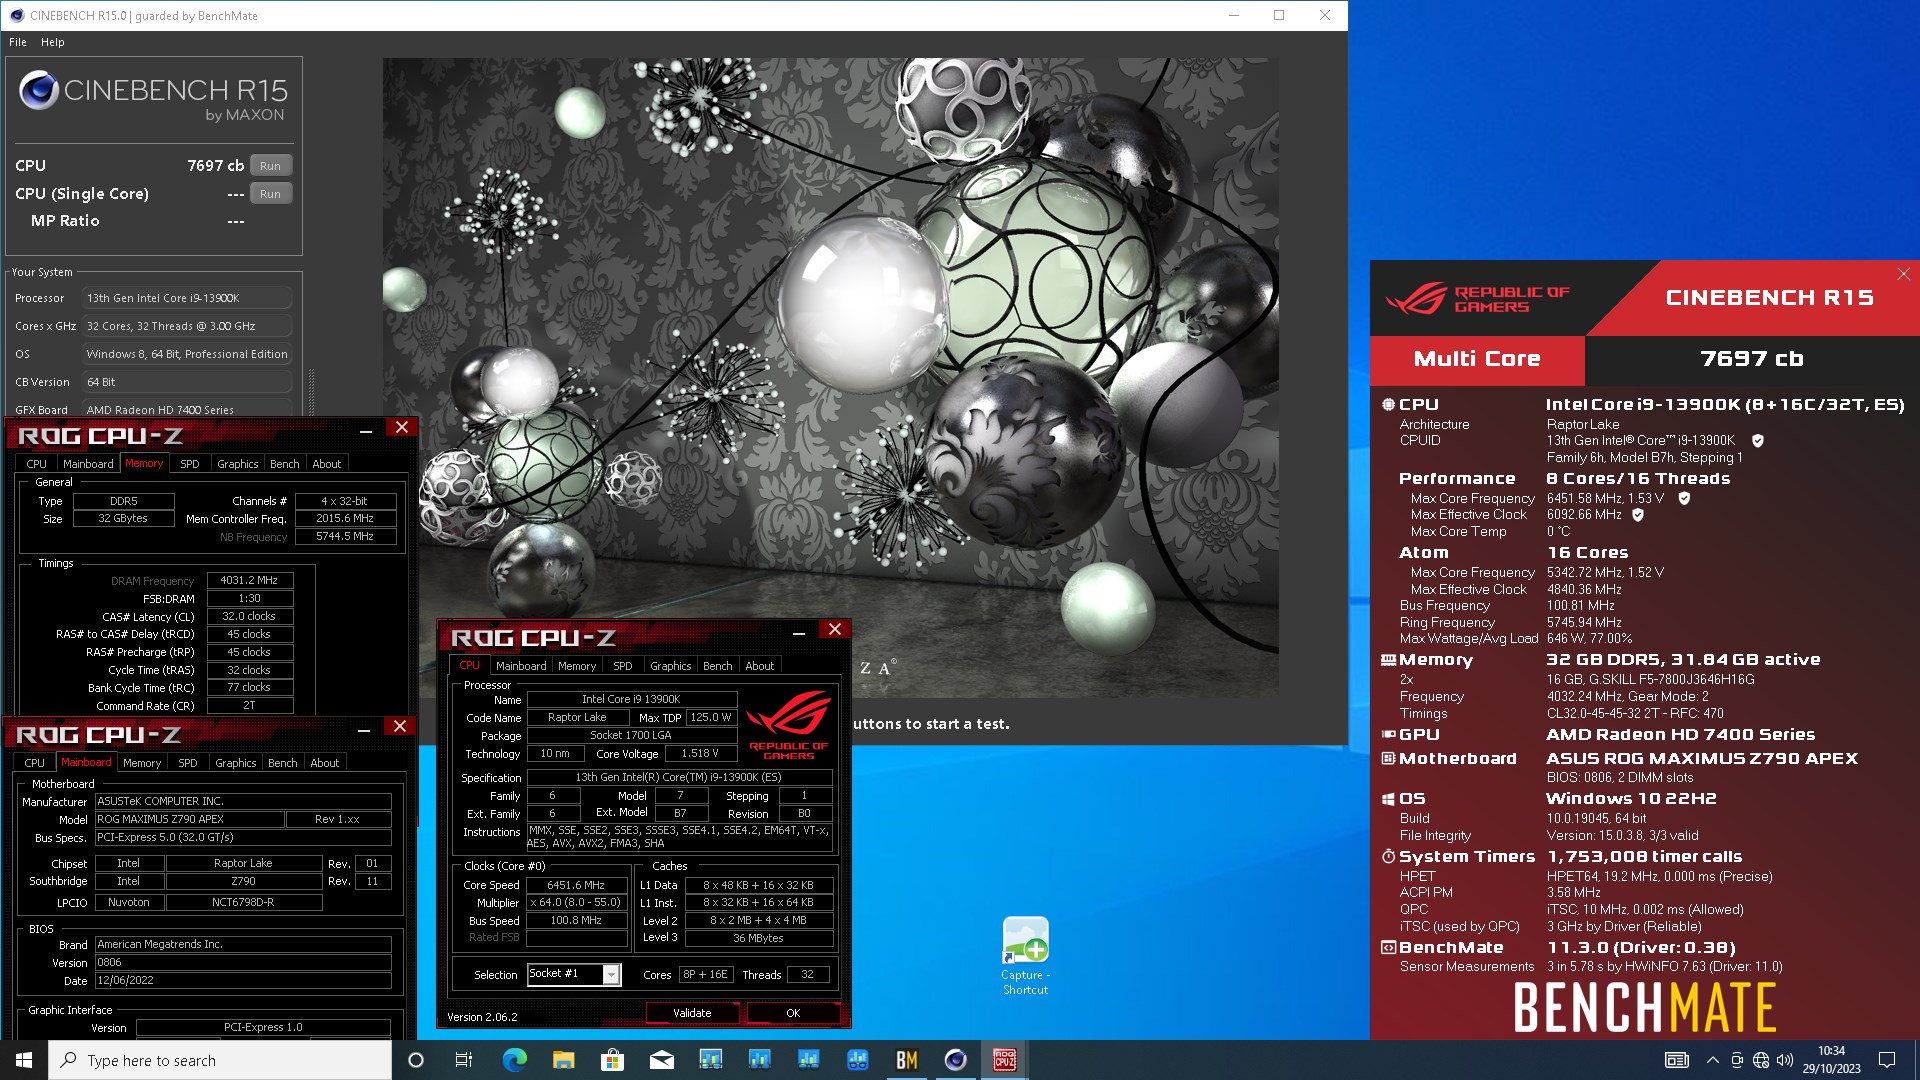Click the CAS# Latency 32.0 clocks value
This screenshot has width=1920, height=1080.
tap(250, 617)
